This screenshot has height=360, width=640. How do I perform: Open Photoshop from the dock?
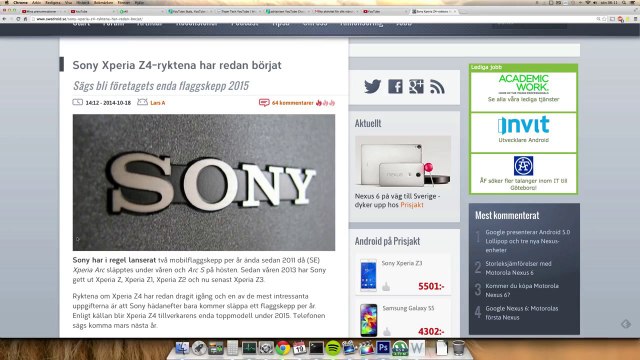click(383, 348)
